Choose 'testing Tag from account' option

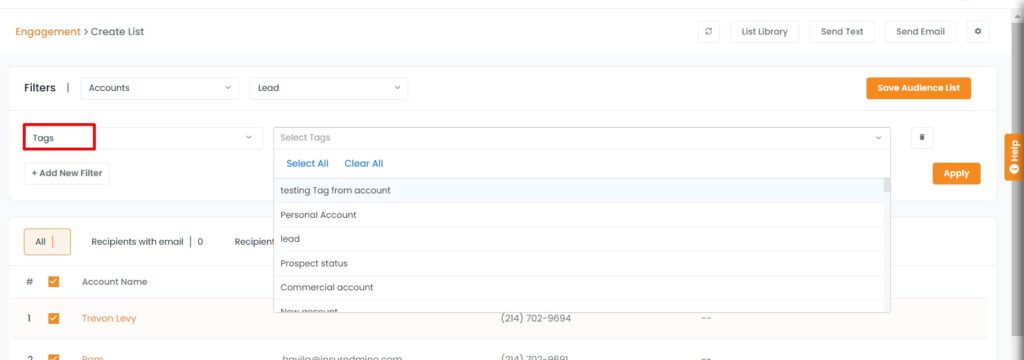tap(579, 191)
